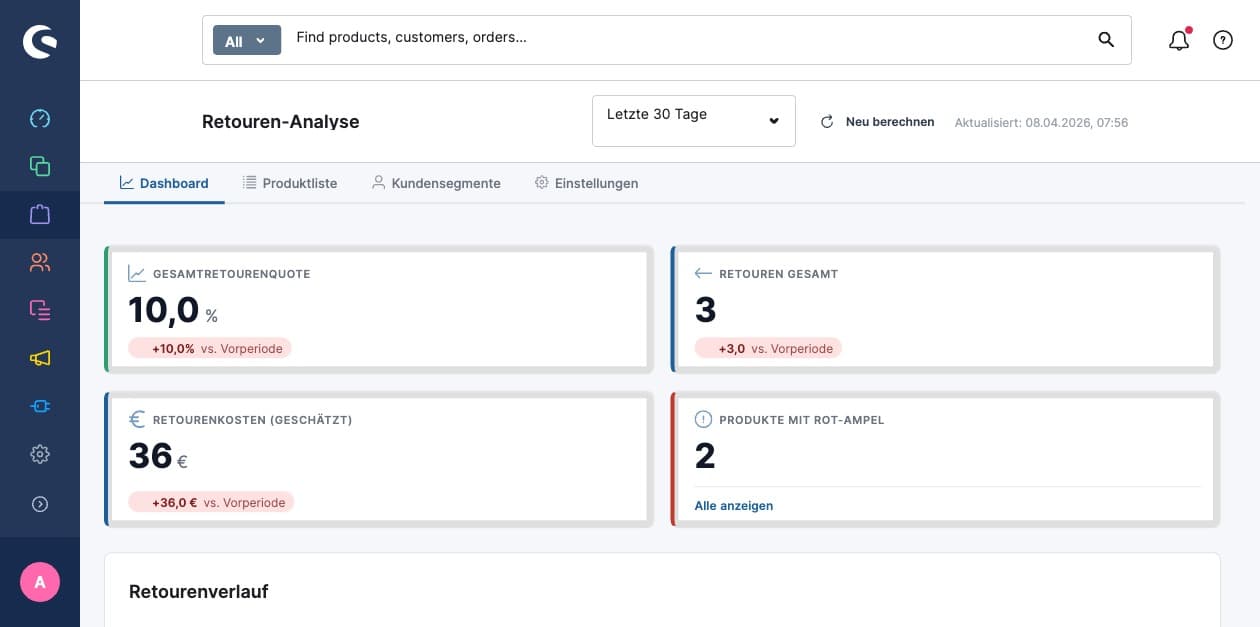The image size is (1260, 627).
Task: Open the user avatar A menu
Action: (x=40, y=582)
